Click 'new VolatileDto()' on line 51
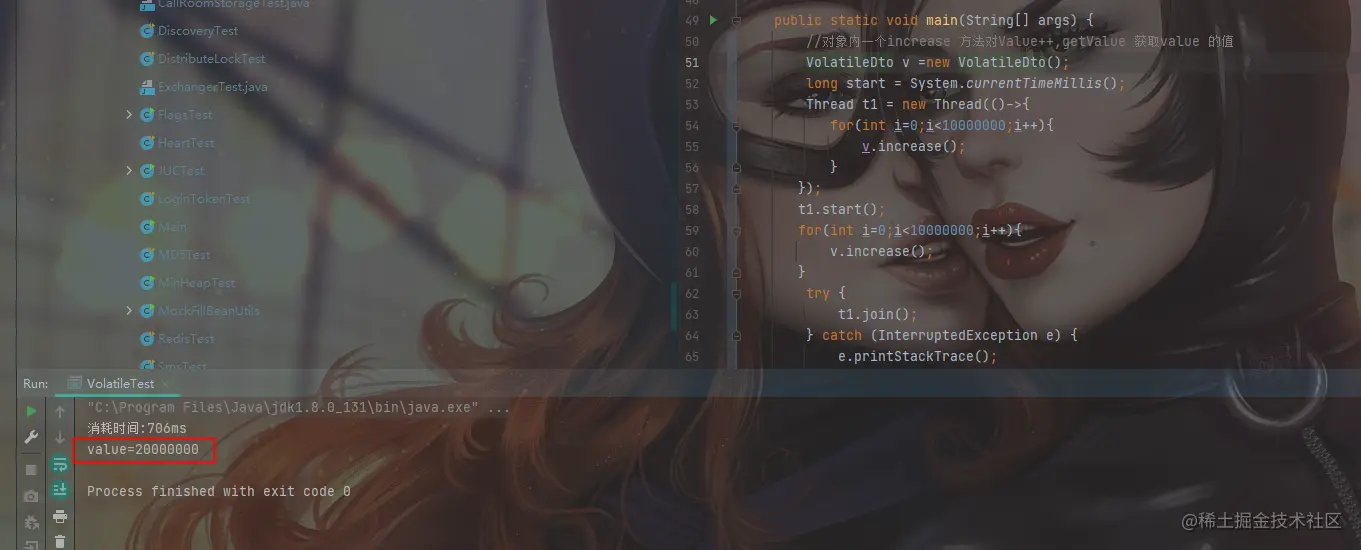This screenshot has width=1361, height=550. [x=994, y=62]
